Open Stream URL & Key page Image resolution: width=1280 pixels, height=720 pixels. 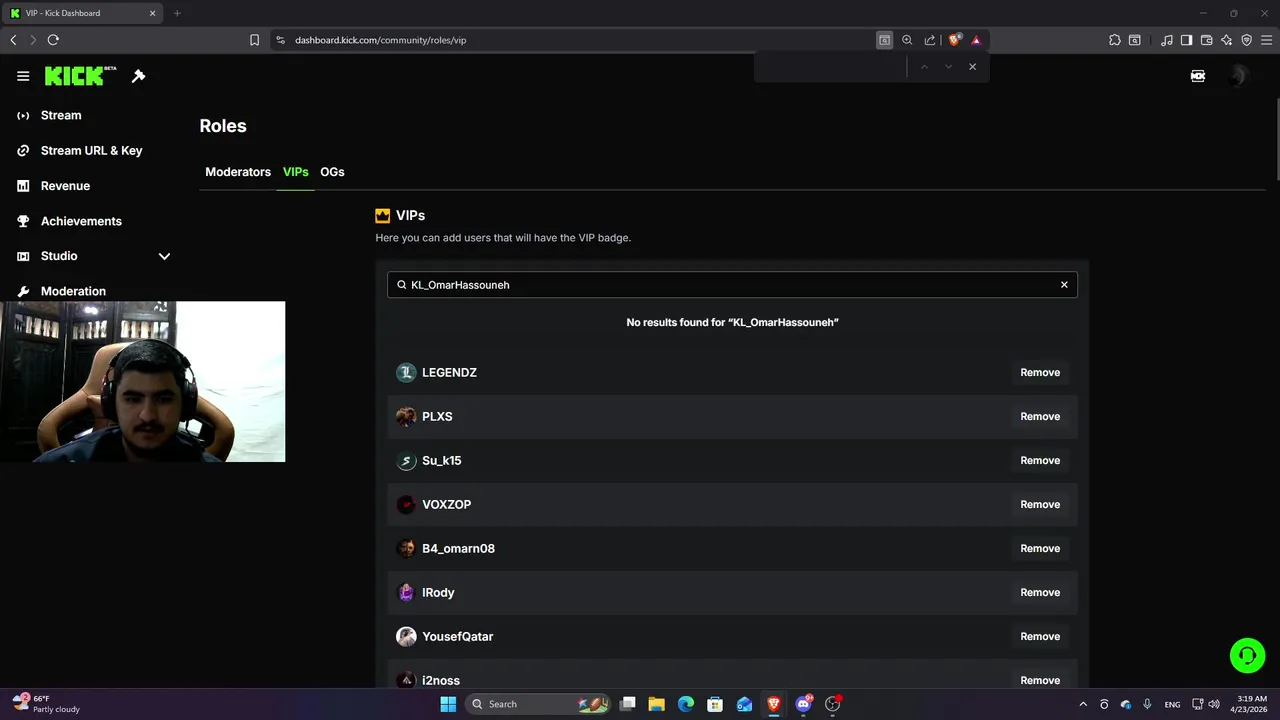point(94,150)
